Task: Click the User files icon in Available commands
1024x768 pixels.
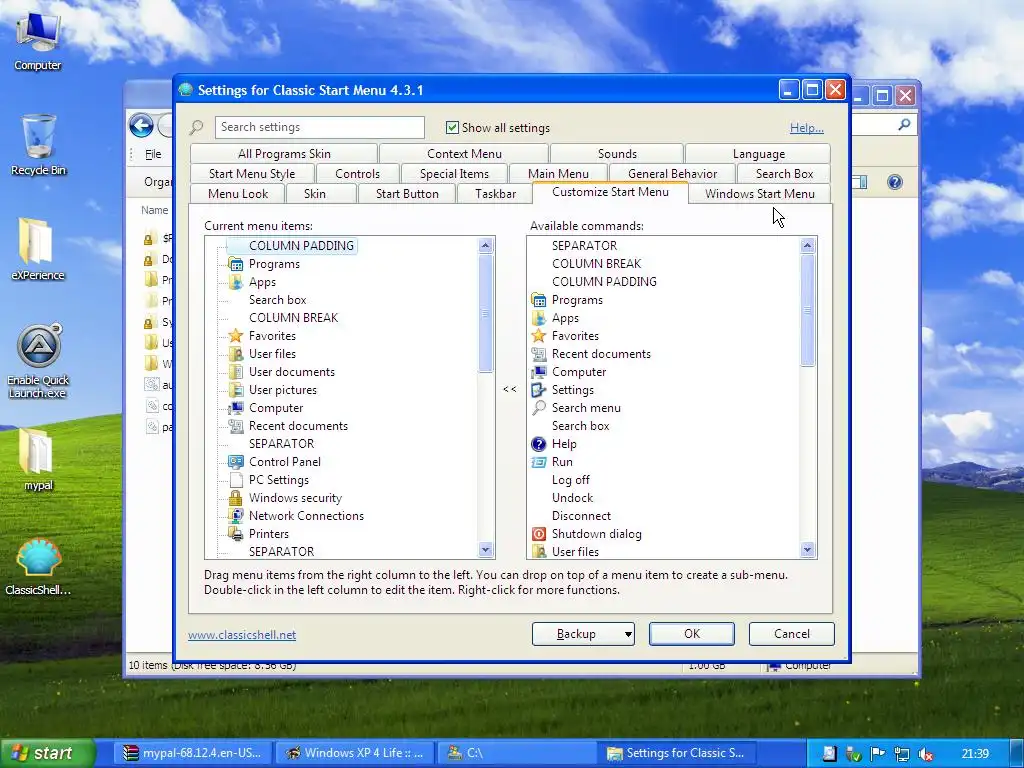Action: [x=539, y=551]
